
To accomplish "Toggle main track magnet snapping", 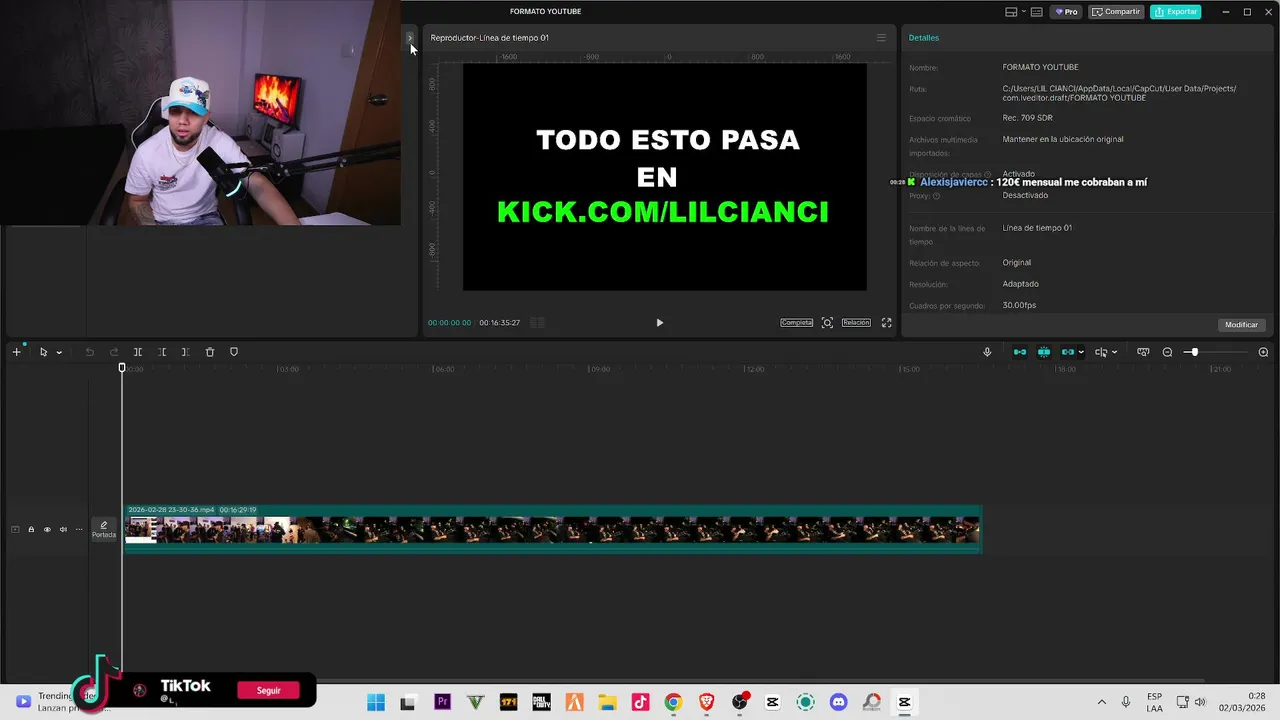I will [1020, 352].
